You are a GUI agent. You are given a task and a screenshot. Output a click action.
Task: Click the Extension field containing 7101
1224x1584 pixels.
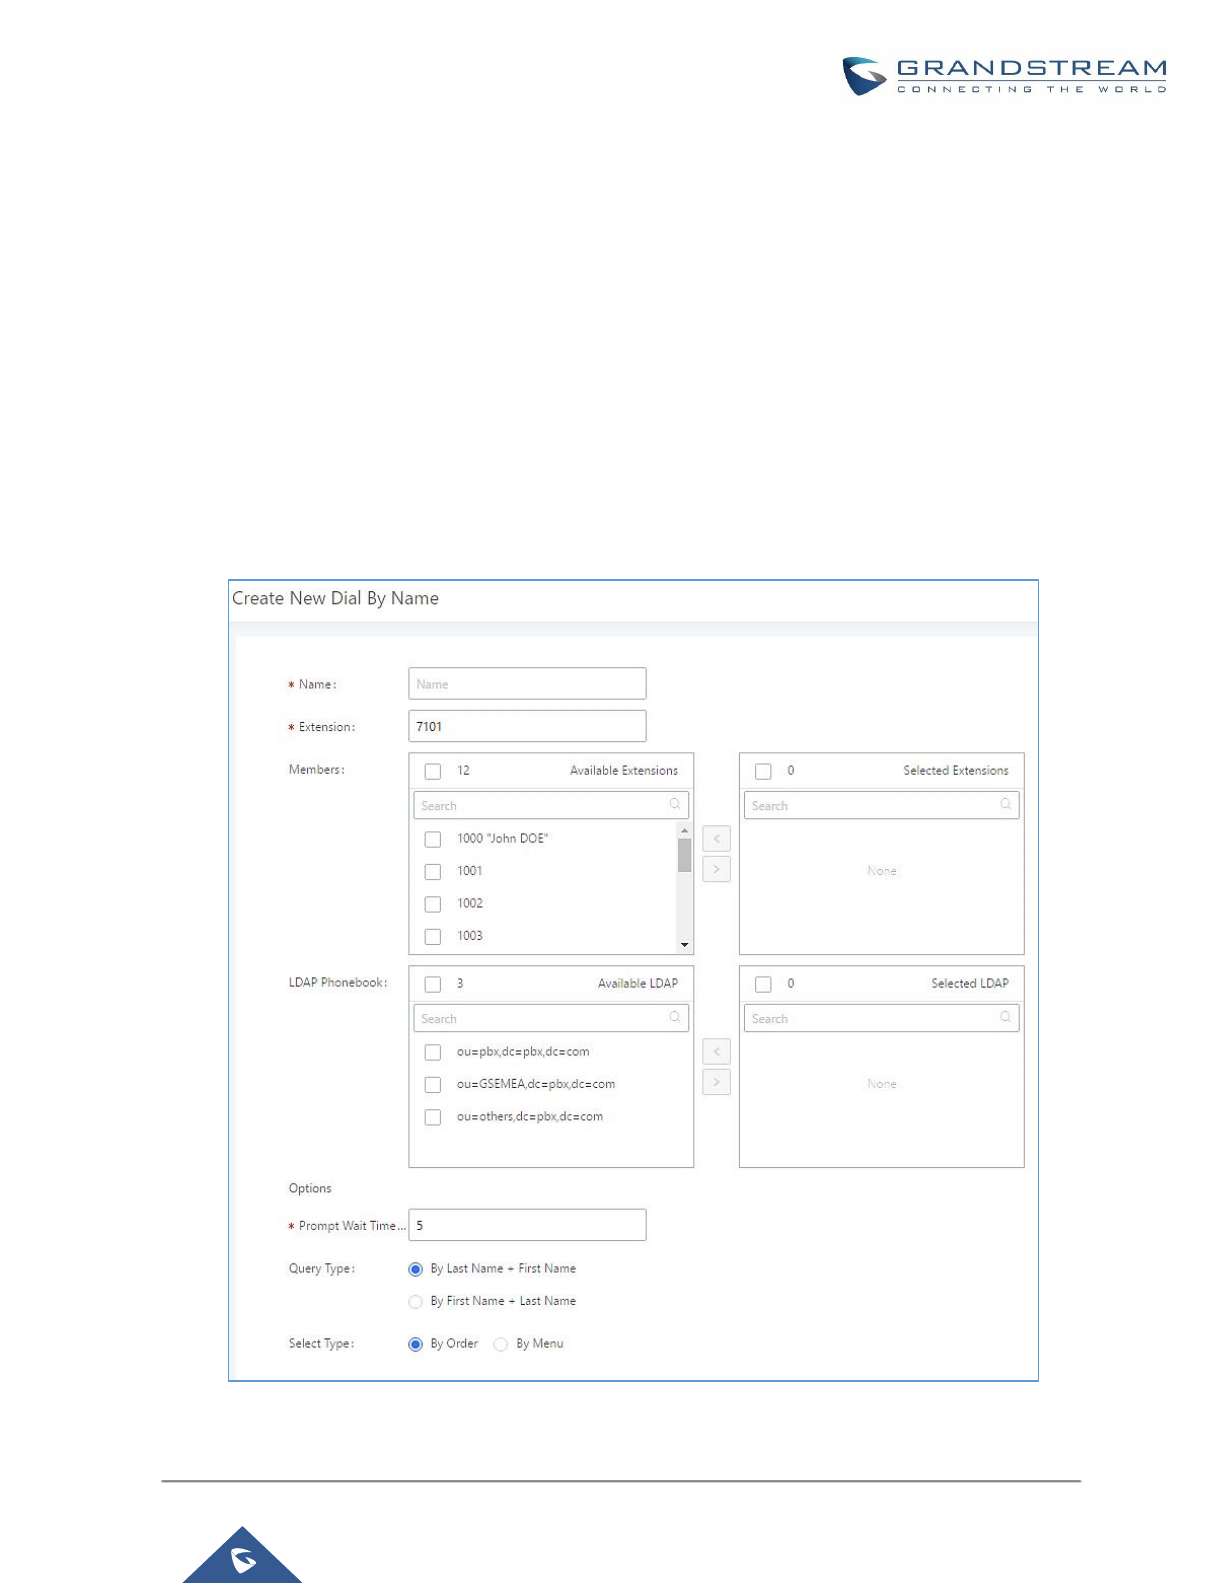tap(527, 727)
